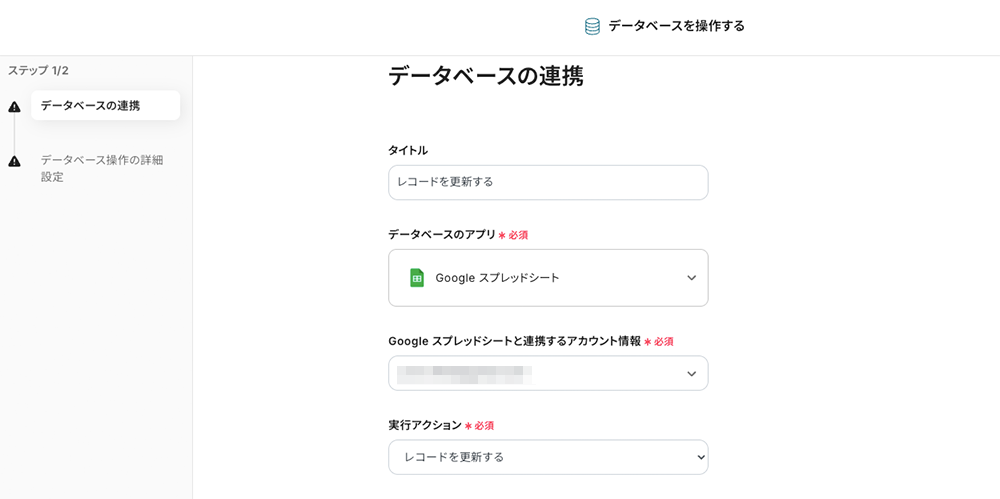Click the warning icon beside データベースの連携 step
This screenshot has width=1000, height=499.
tap(14, 107)
